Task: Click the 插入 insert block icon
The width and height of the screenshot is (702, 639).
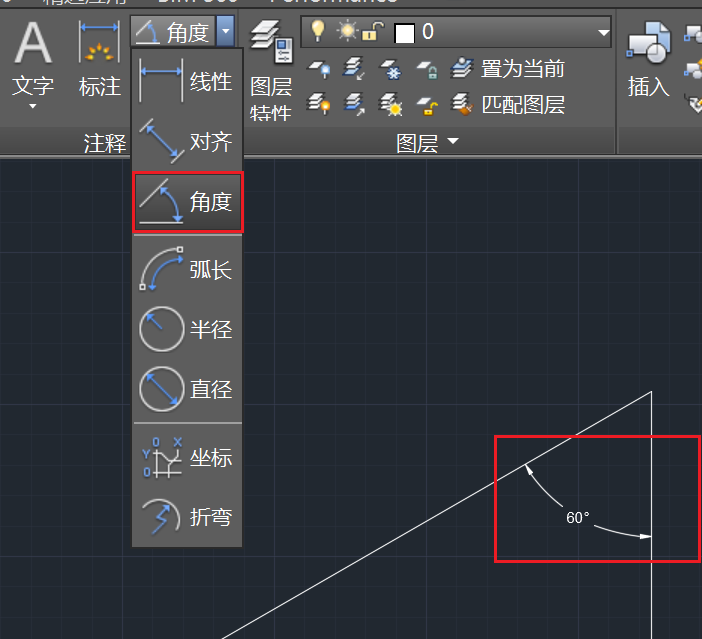Action: [x=649, y=59]
